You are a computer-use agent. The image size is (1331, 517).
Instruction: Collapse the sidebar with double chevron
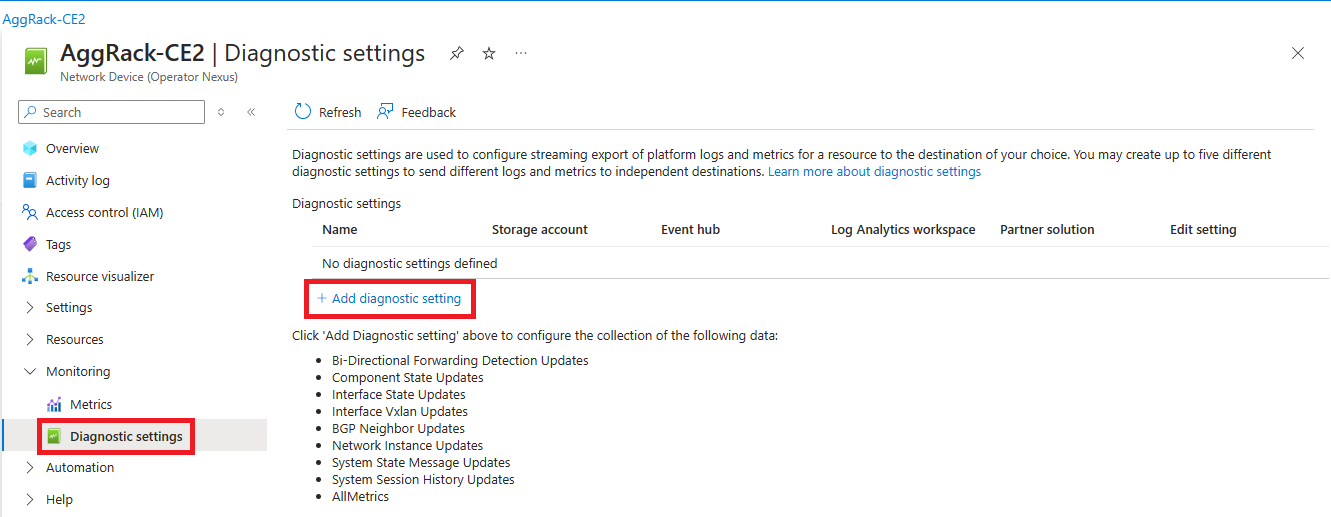coord(251,112)
